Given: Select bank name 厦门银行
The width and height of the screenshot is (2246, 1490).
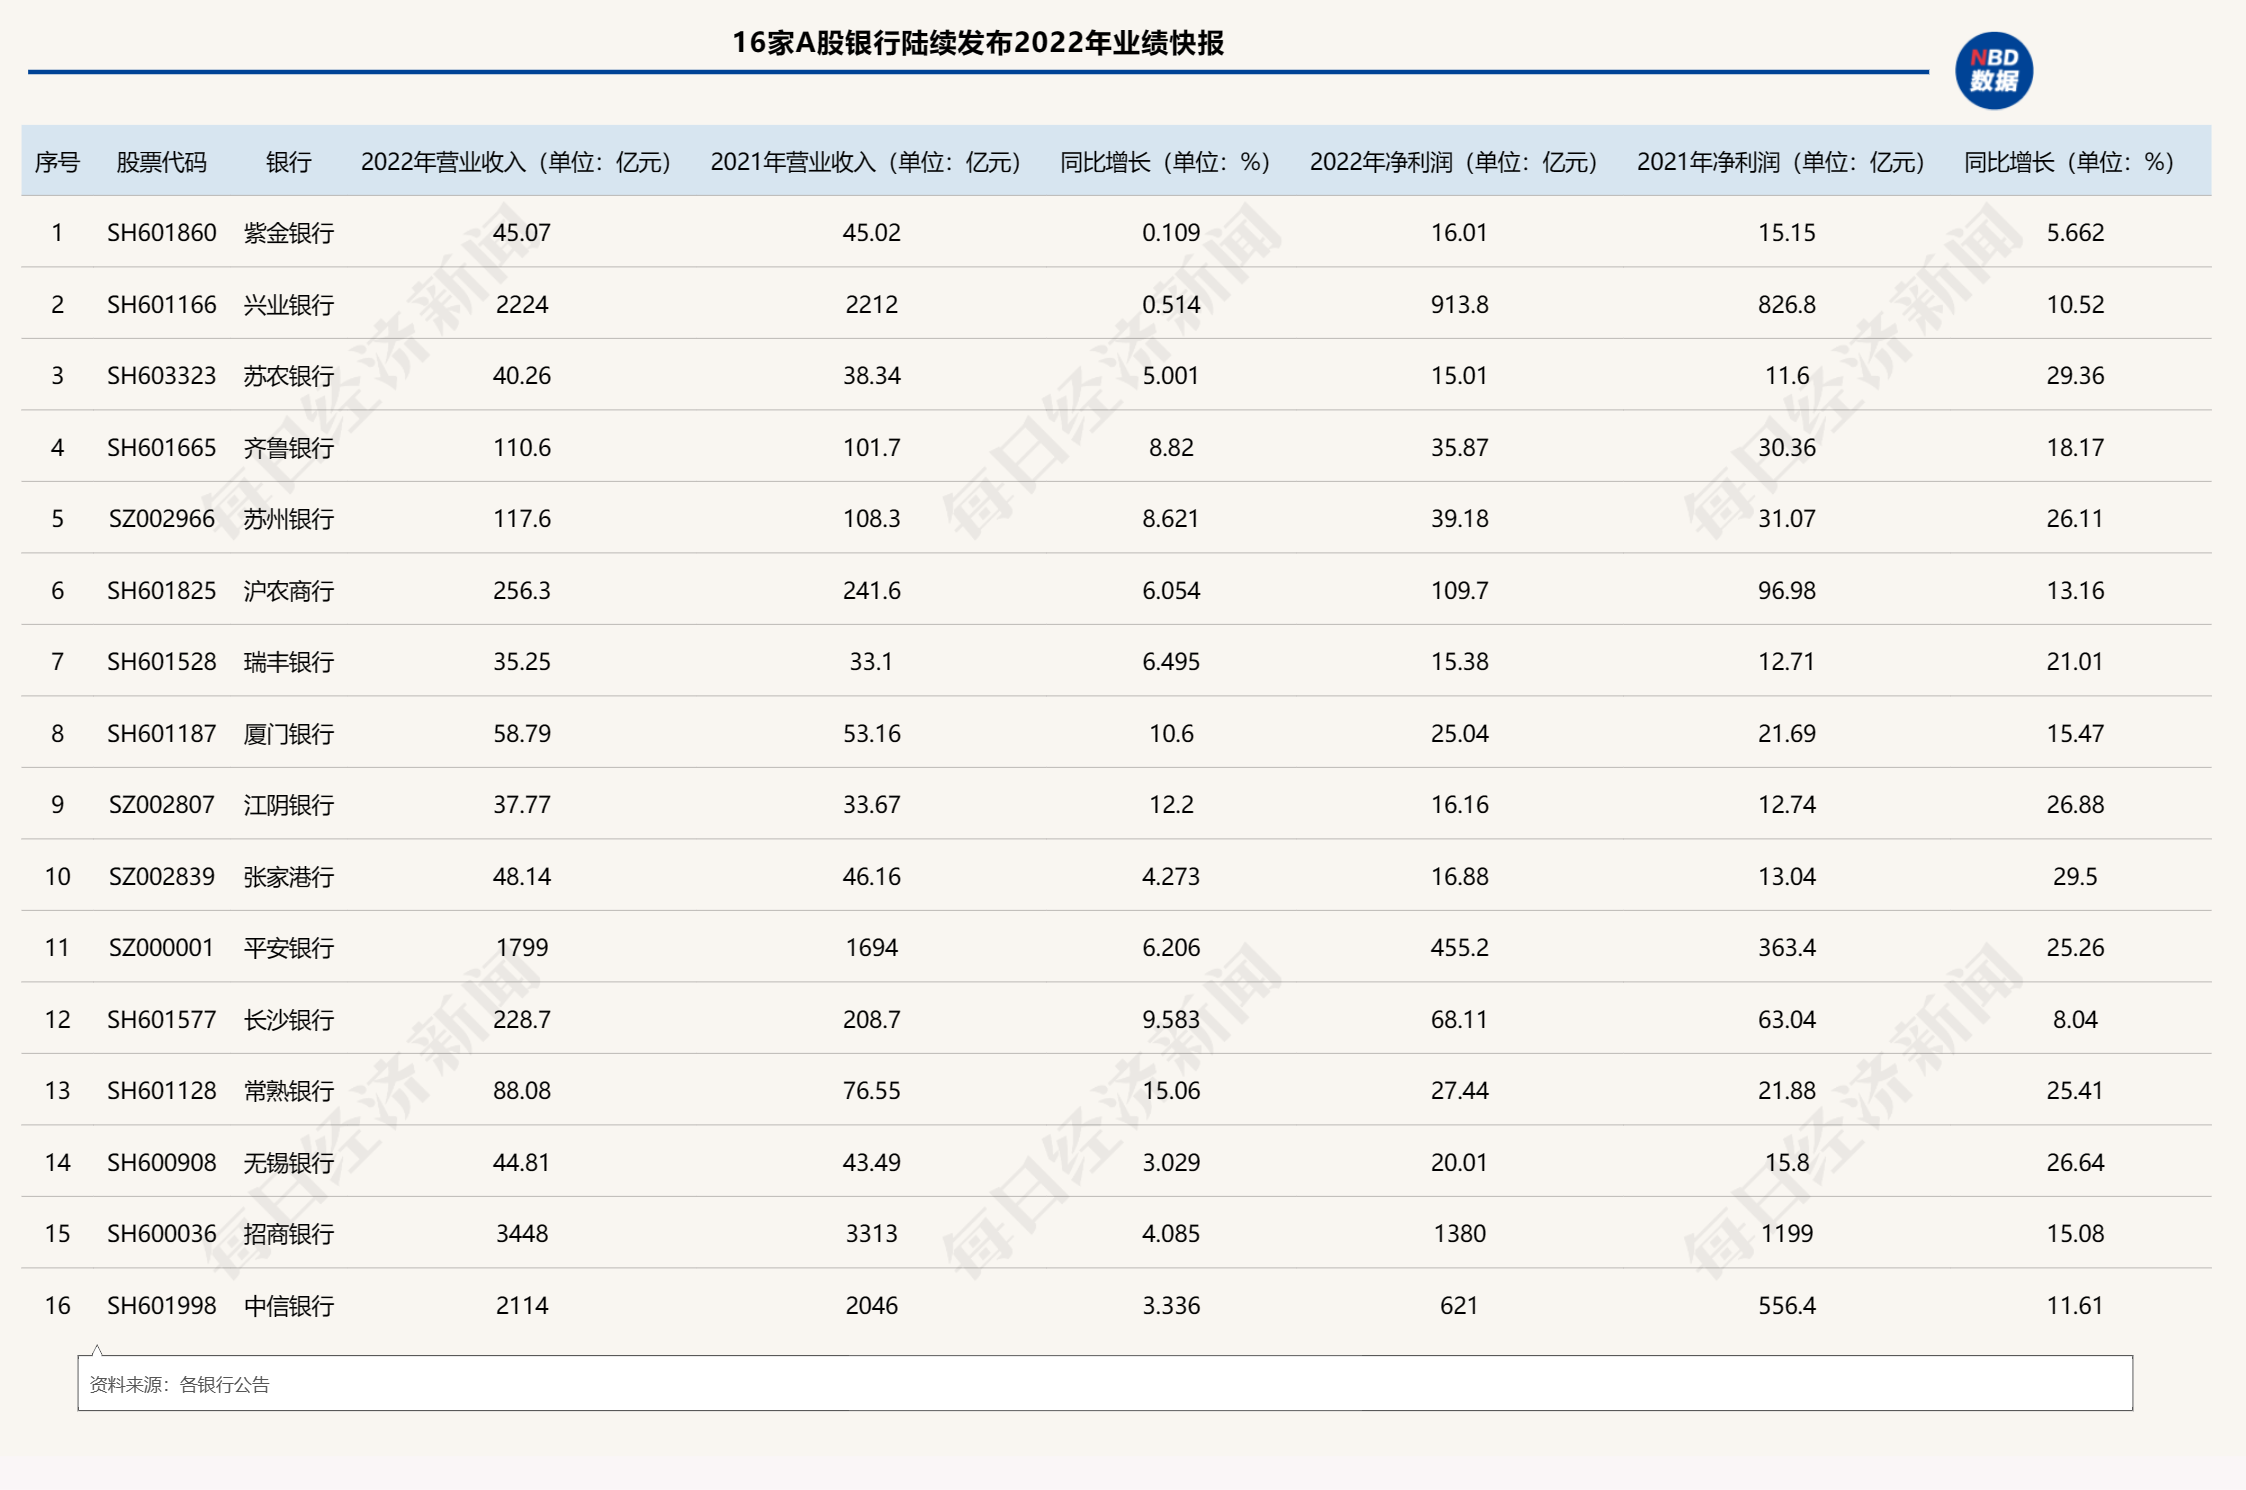Looking at the screenshot, I should (289, 734).
